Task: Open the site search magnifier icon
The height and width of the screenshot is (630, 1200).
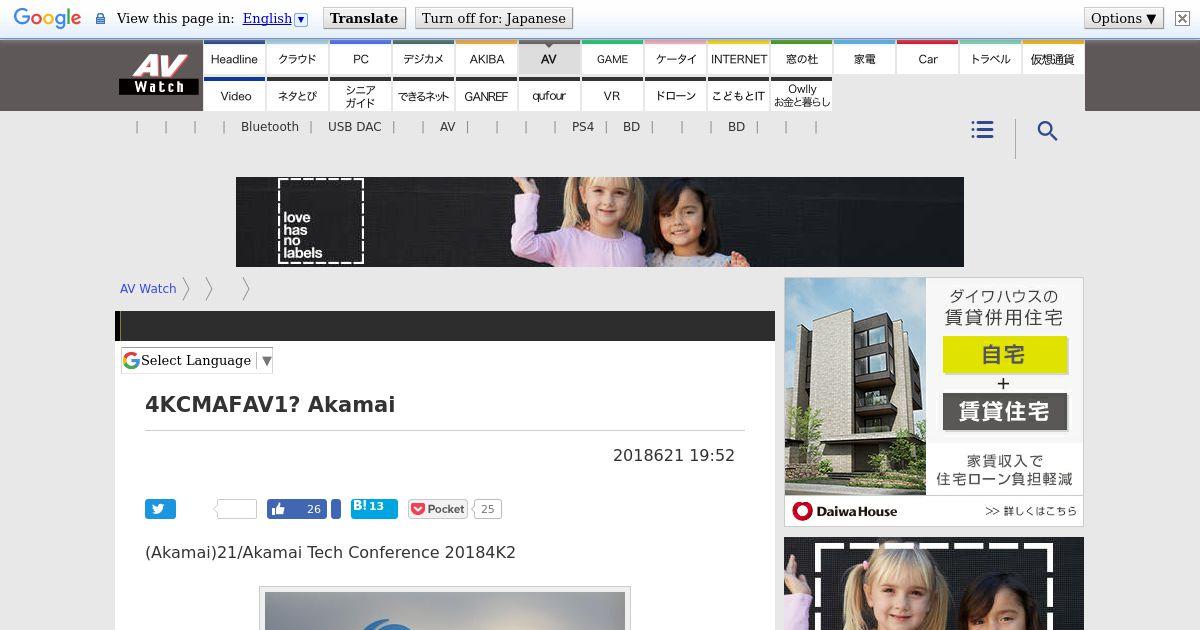Action: pyautogui.click(x=1047, y=131)
